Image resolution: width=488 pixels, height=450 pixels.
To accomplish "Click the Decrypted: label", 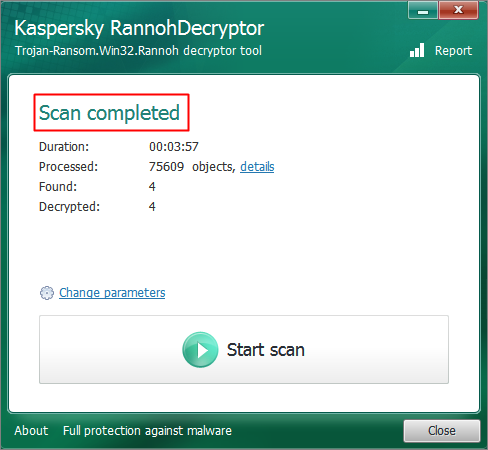I will 69,207.
